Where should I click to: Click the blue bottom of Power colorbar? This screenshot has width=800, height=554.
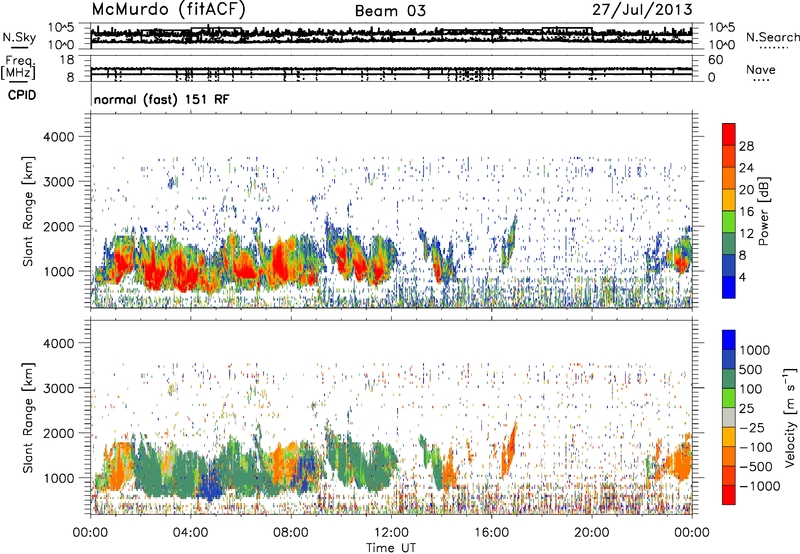click(729, 287)
